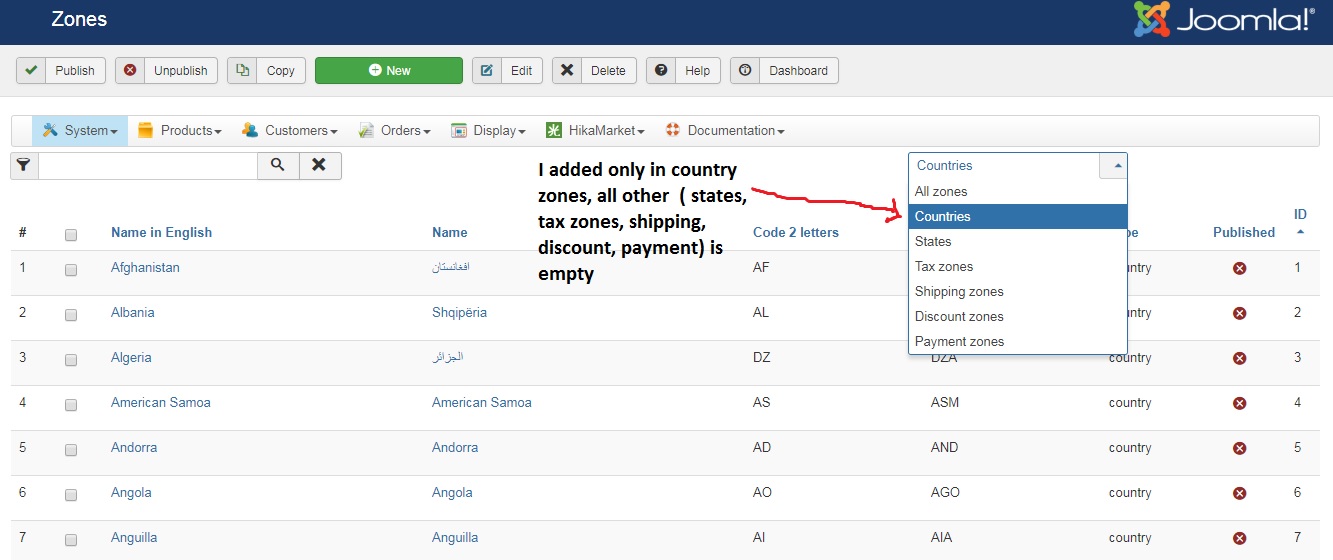
Task: Toggle published status for Anguilla
Action: pyautogui.click(x=1239, y=538)
